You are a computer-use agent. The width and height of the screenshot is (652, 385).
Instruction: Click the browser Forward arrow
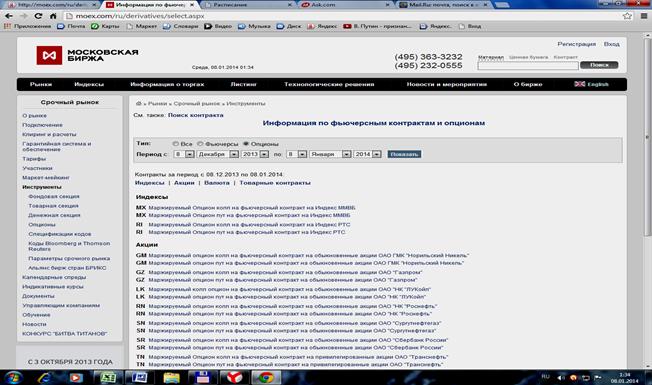coord(23,16)
